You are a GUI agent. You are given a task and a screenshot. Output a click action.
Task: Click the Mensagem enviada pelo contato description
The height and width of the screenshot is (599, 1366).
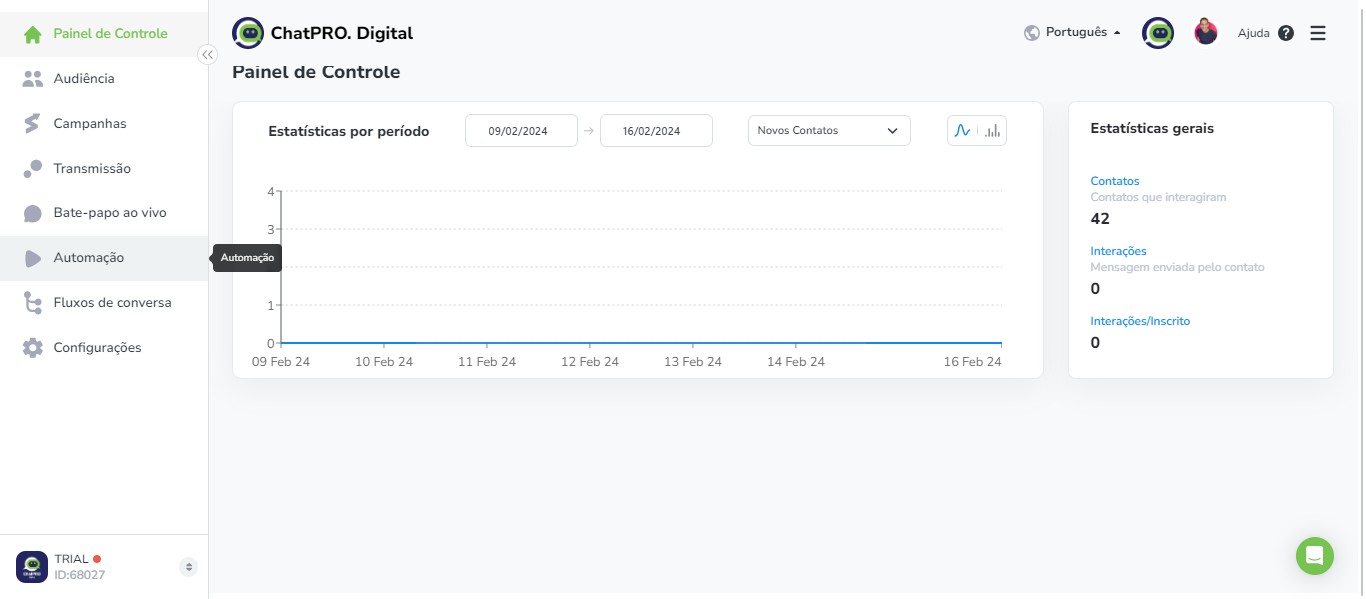(1177, 267)
